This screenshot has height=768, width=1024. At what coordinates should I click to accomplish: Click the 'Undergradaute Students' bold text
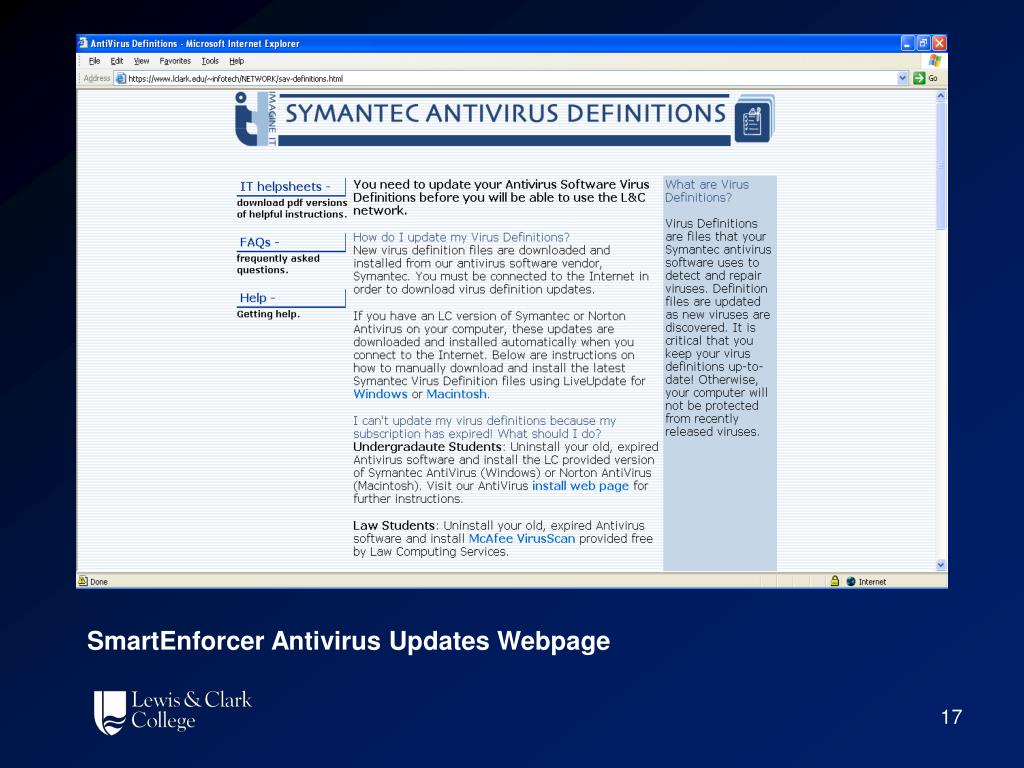pyautogui.click(x=427, y=447)
